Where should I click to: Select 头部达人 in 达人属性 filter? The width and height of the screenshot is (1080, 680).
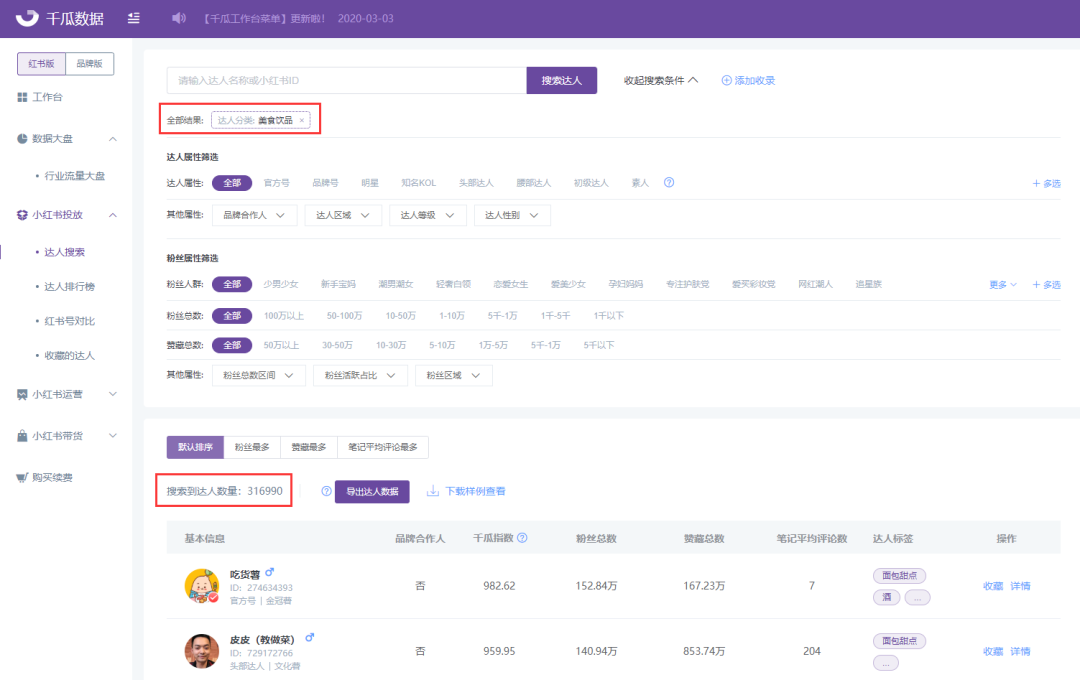click(476, 183)
